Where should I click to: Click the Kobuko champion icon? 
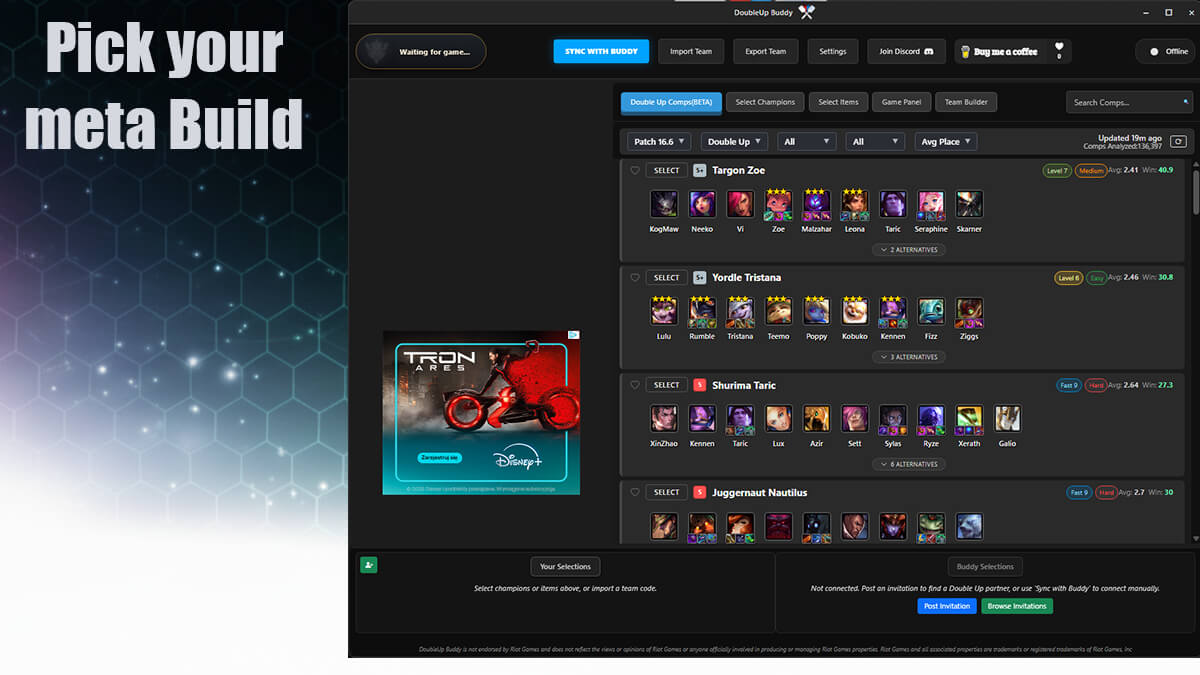coord(854,312)
